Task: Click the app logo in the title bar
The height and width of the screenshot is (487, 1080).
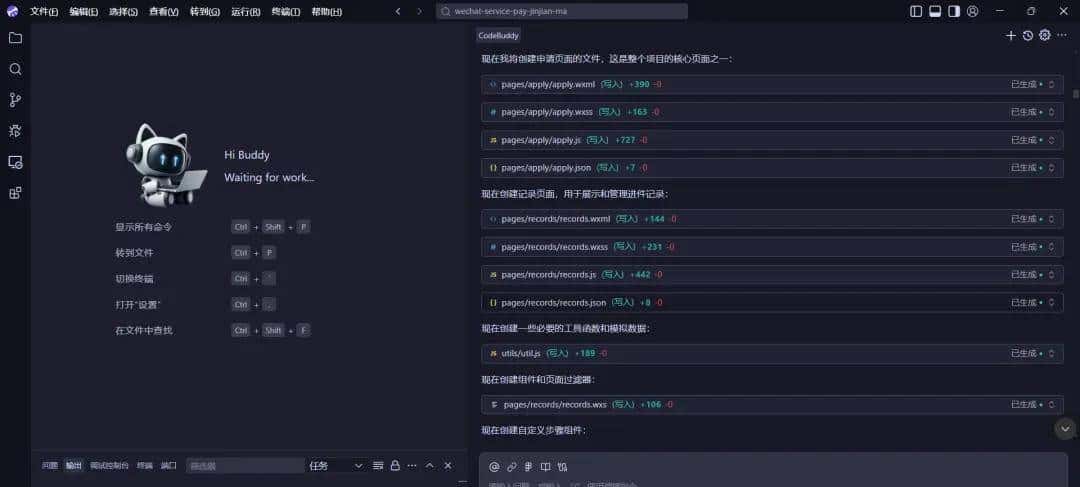Action: (12, 11)
